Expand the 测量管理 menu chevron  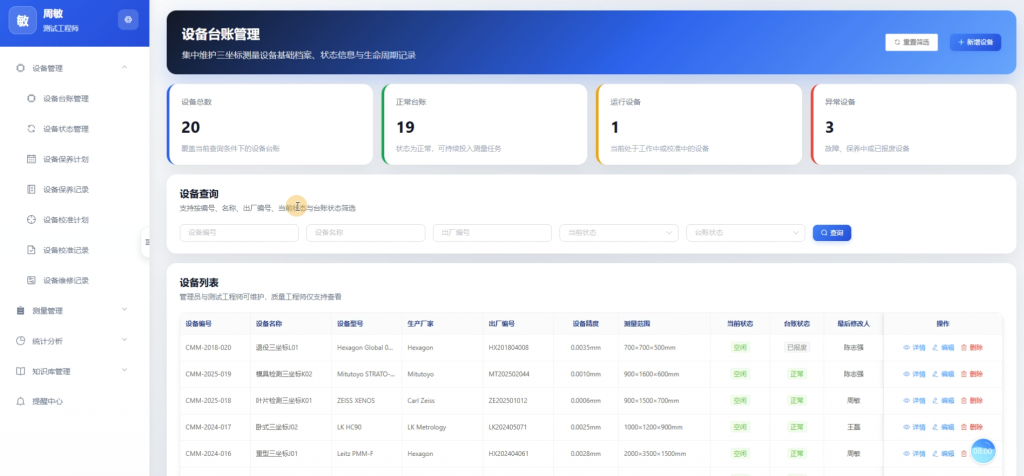pos(125,309)
